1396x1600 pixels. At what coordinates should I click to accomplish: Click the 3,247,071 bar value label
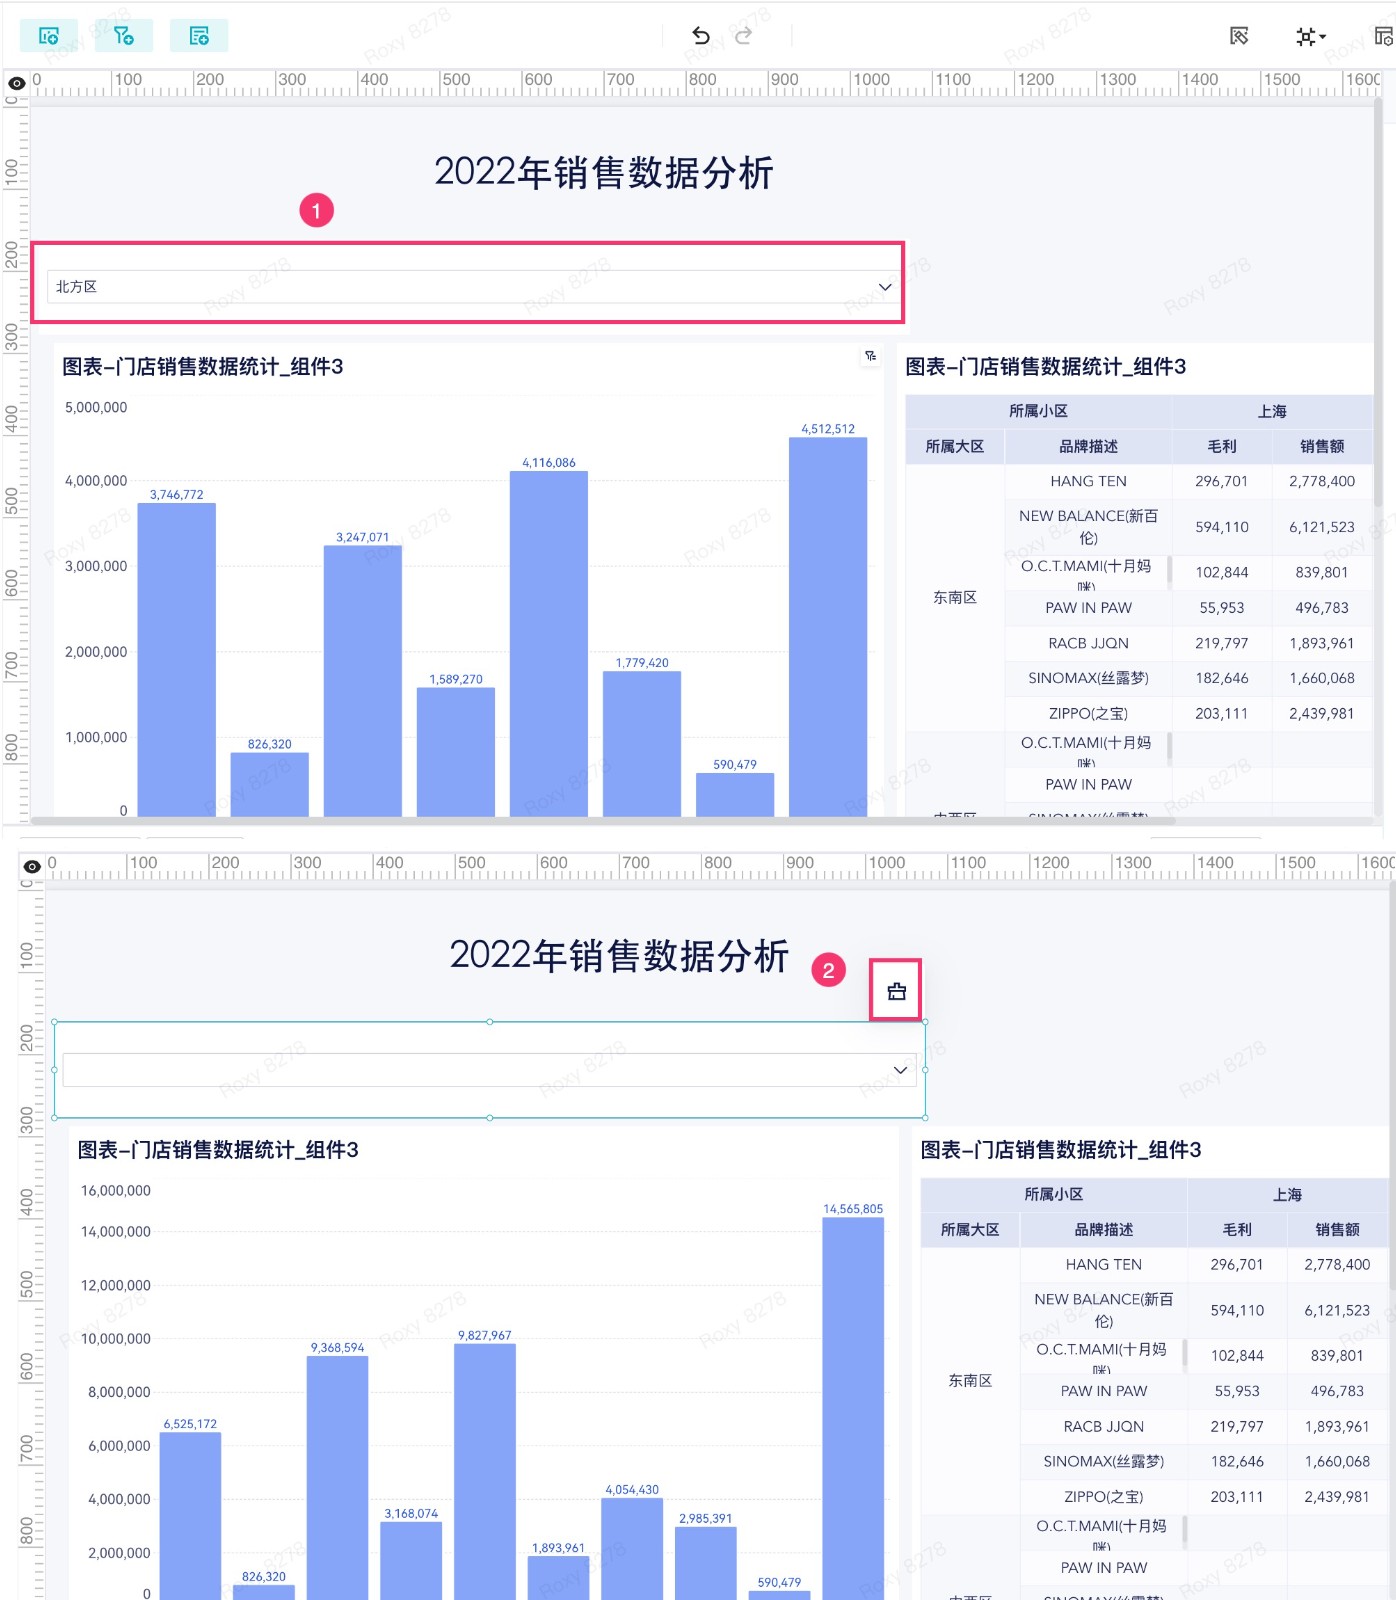[362, 538]
